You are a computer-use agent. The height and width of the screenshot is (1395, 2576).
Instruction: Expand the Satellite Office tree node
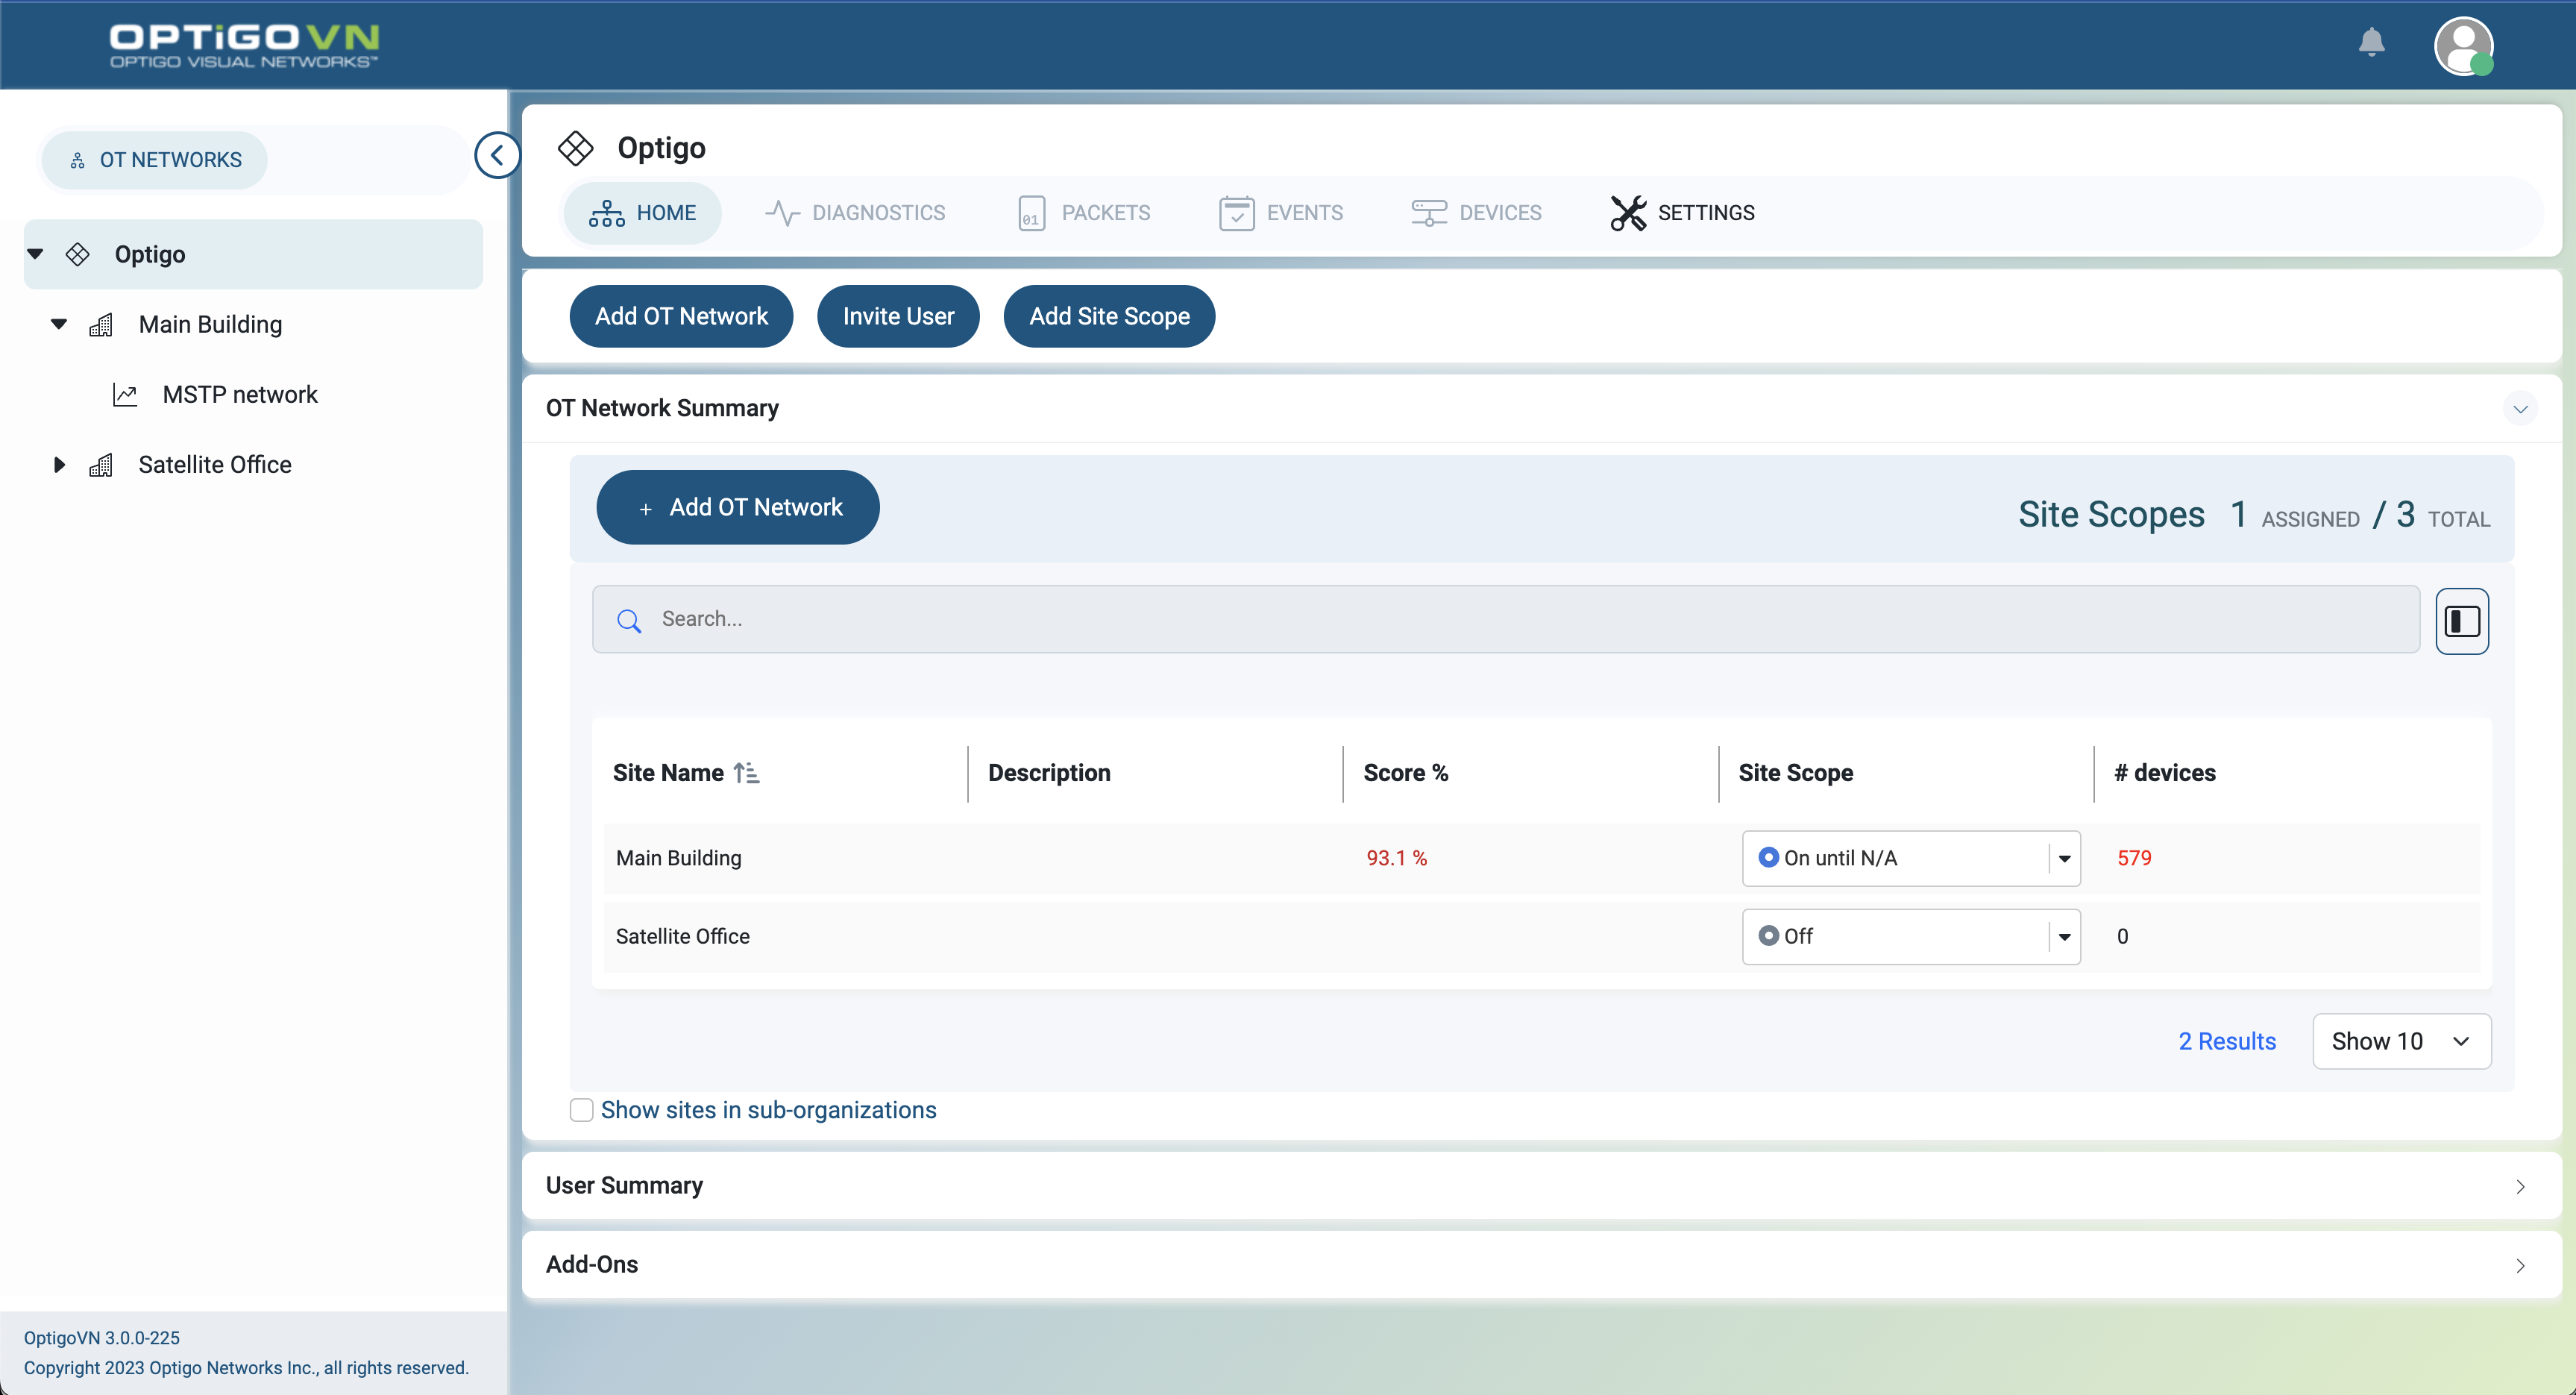(x=58, y=464)
